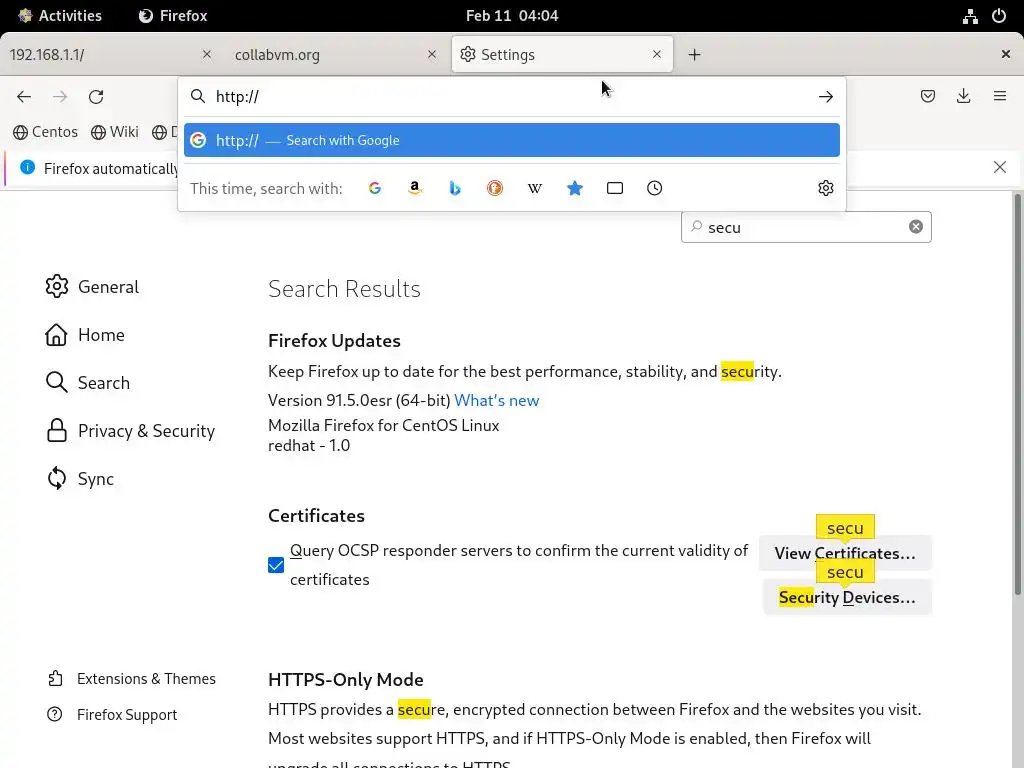Click the View Certificates button
Image resolution: width=1024 pixels, height=768 pixels.
click(845, 553)
